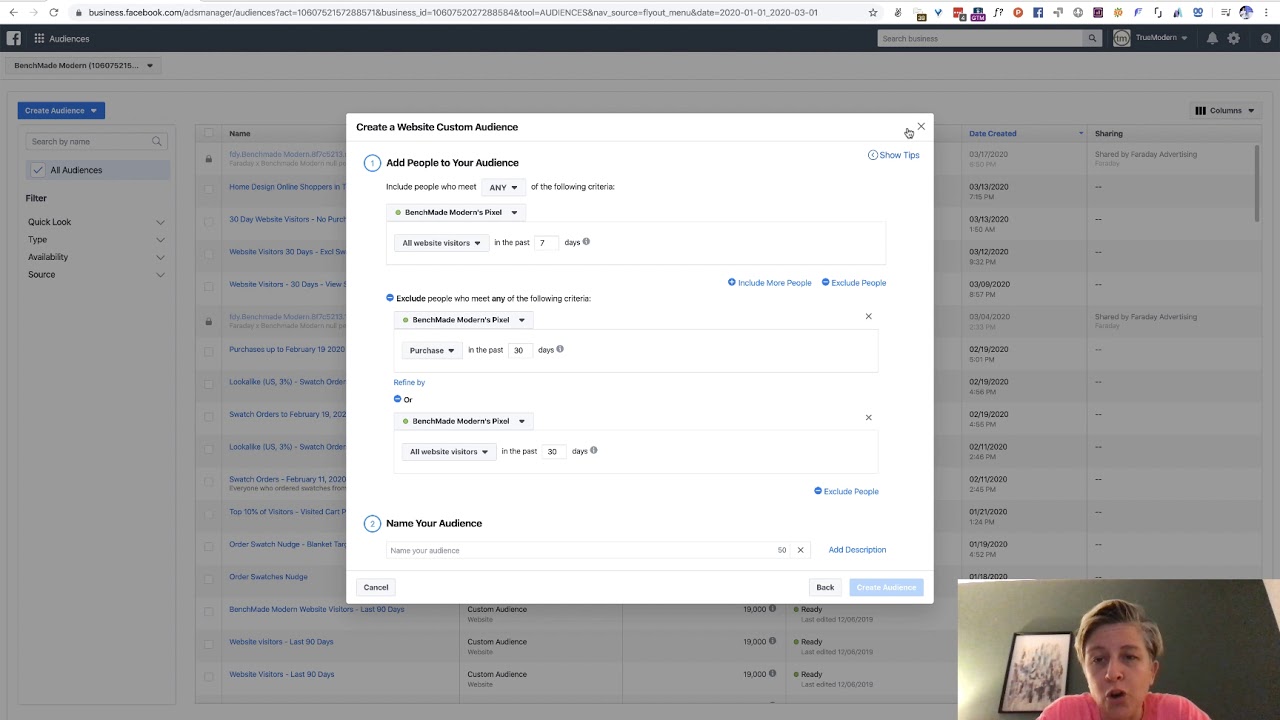
Task: Click the Refine by link
Action: 409,382
